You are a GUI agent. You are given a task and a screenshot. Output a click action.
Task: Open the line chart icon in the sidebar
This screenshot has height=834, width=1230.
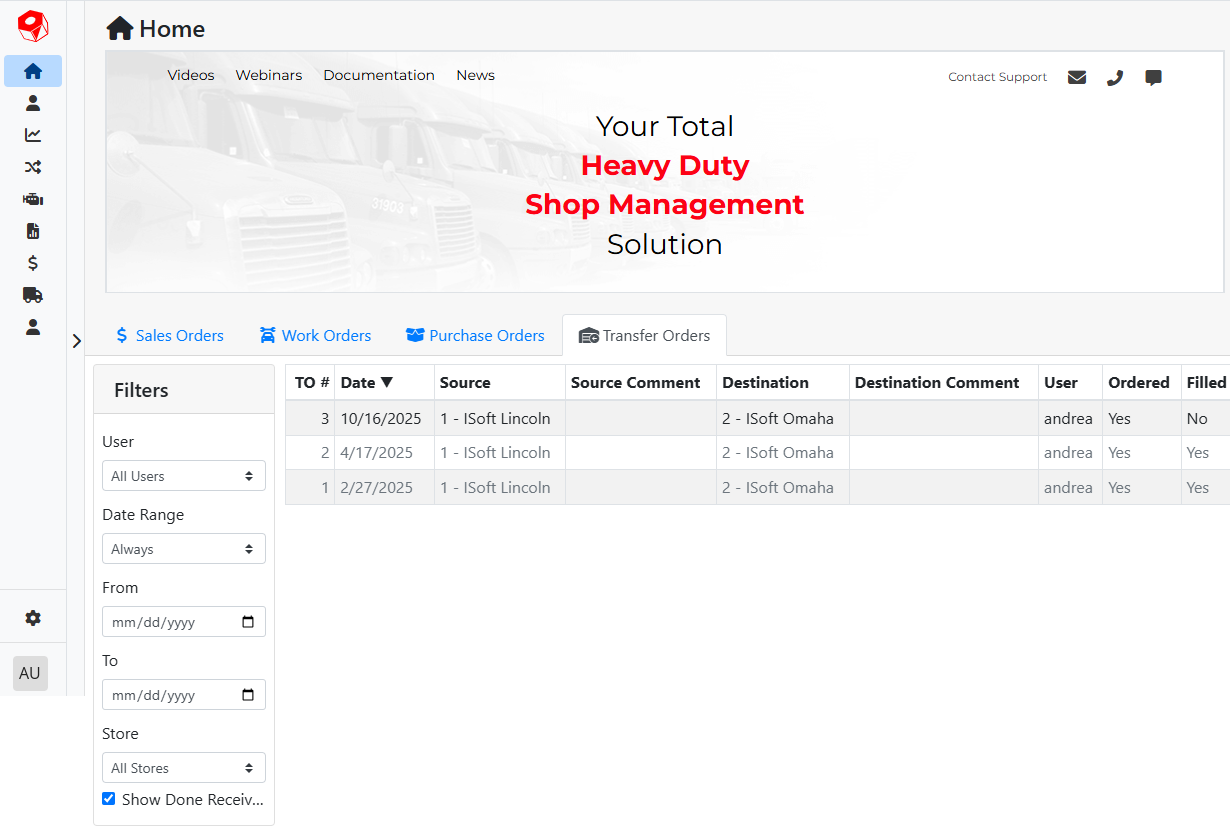[x=33, y=135]
